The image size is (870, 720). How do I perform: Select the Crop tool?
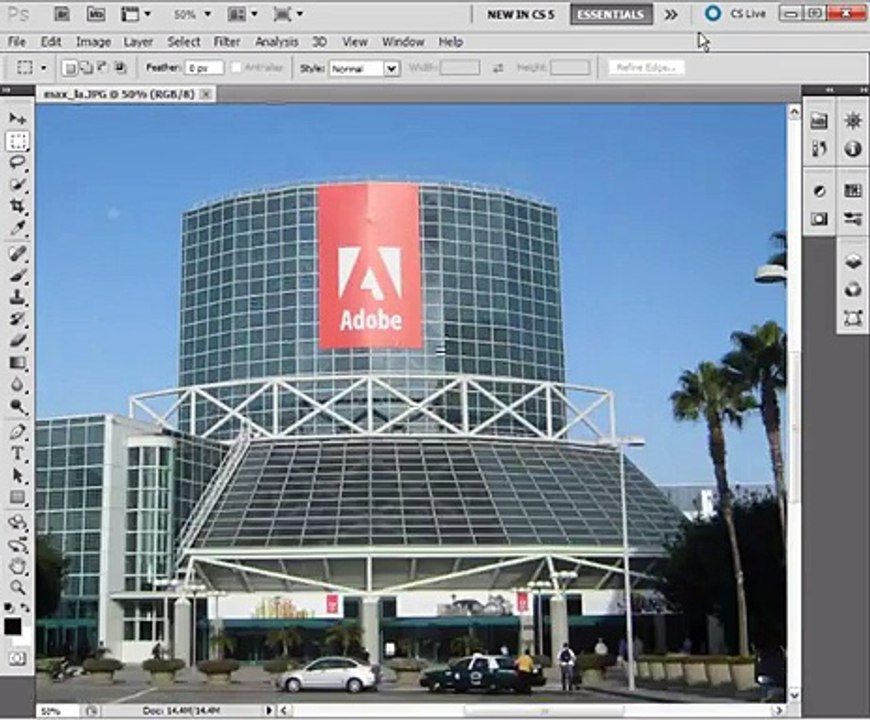pos(17,206)
